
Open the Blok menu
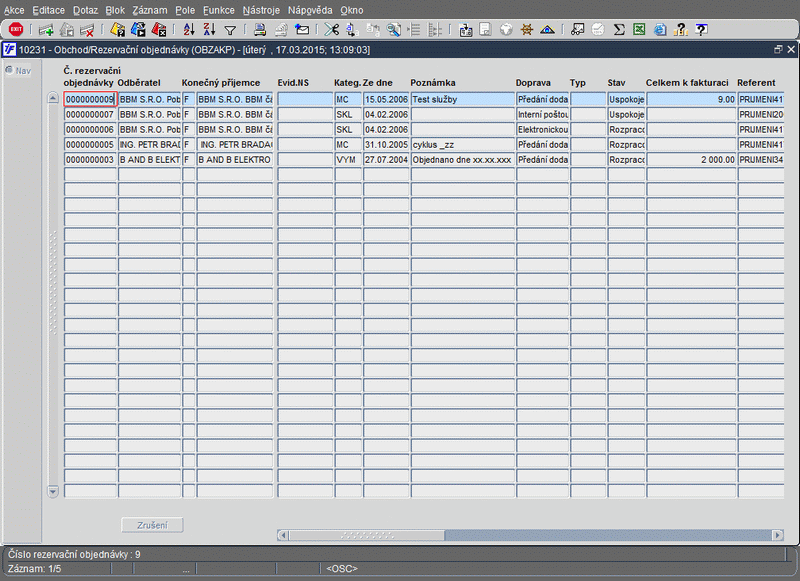(115, 10)
